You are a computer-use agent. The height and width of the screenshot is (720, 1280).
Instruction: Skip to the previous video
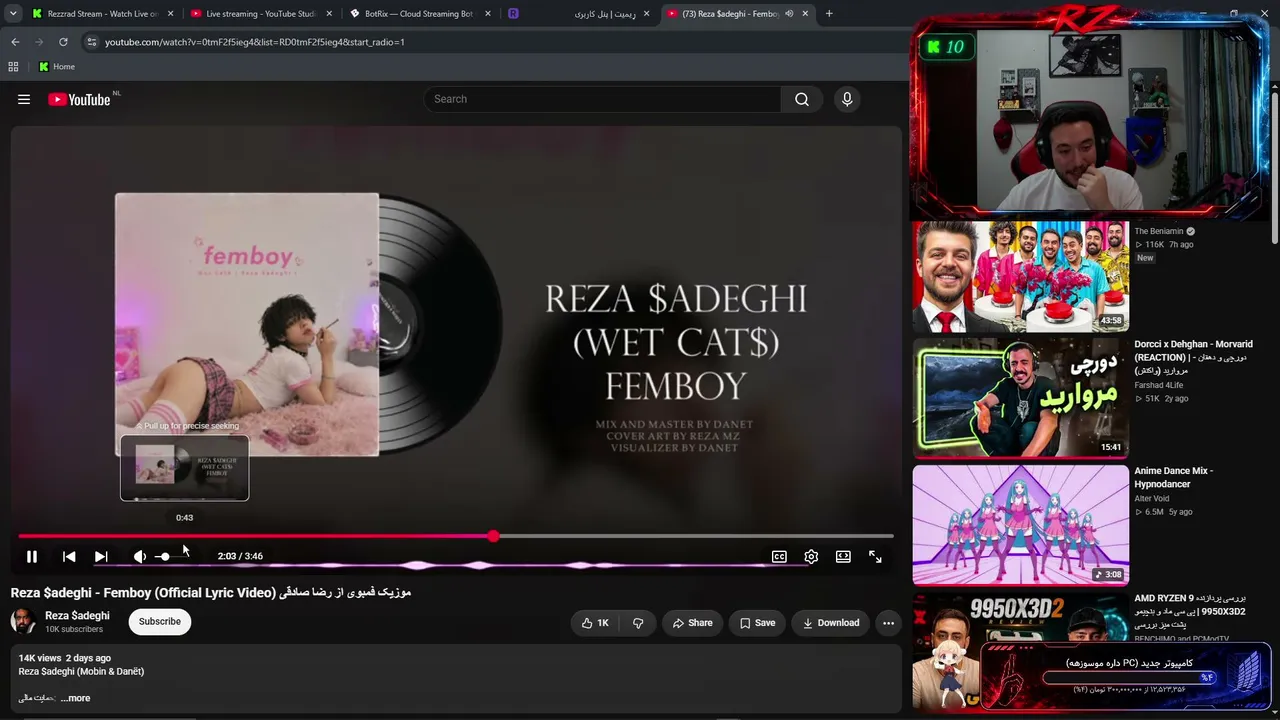tap(69, 556)
